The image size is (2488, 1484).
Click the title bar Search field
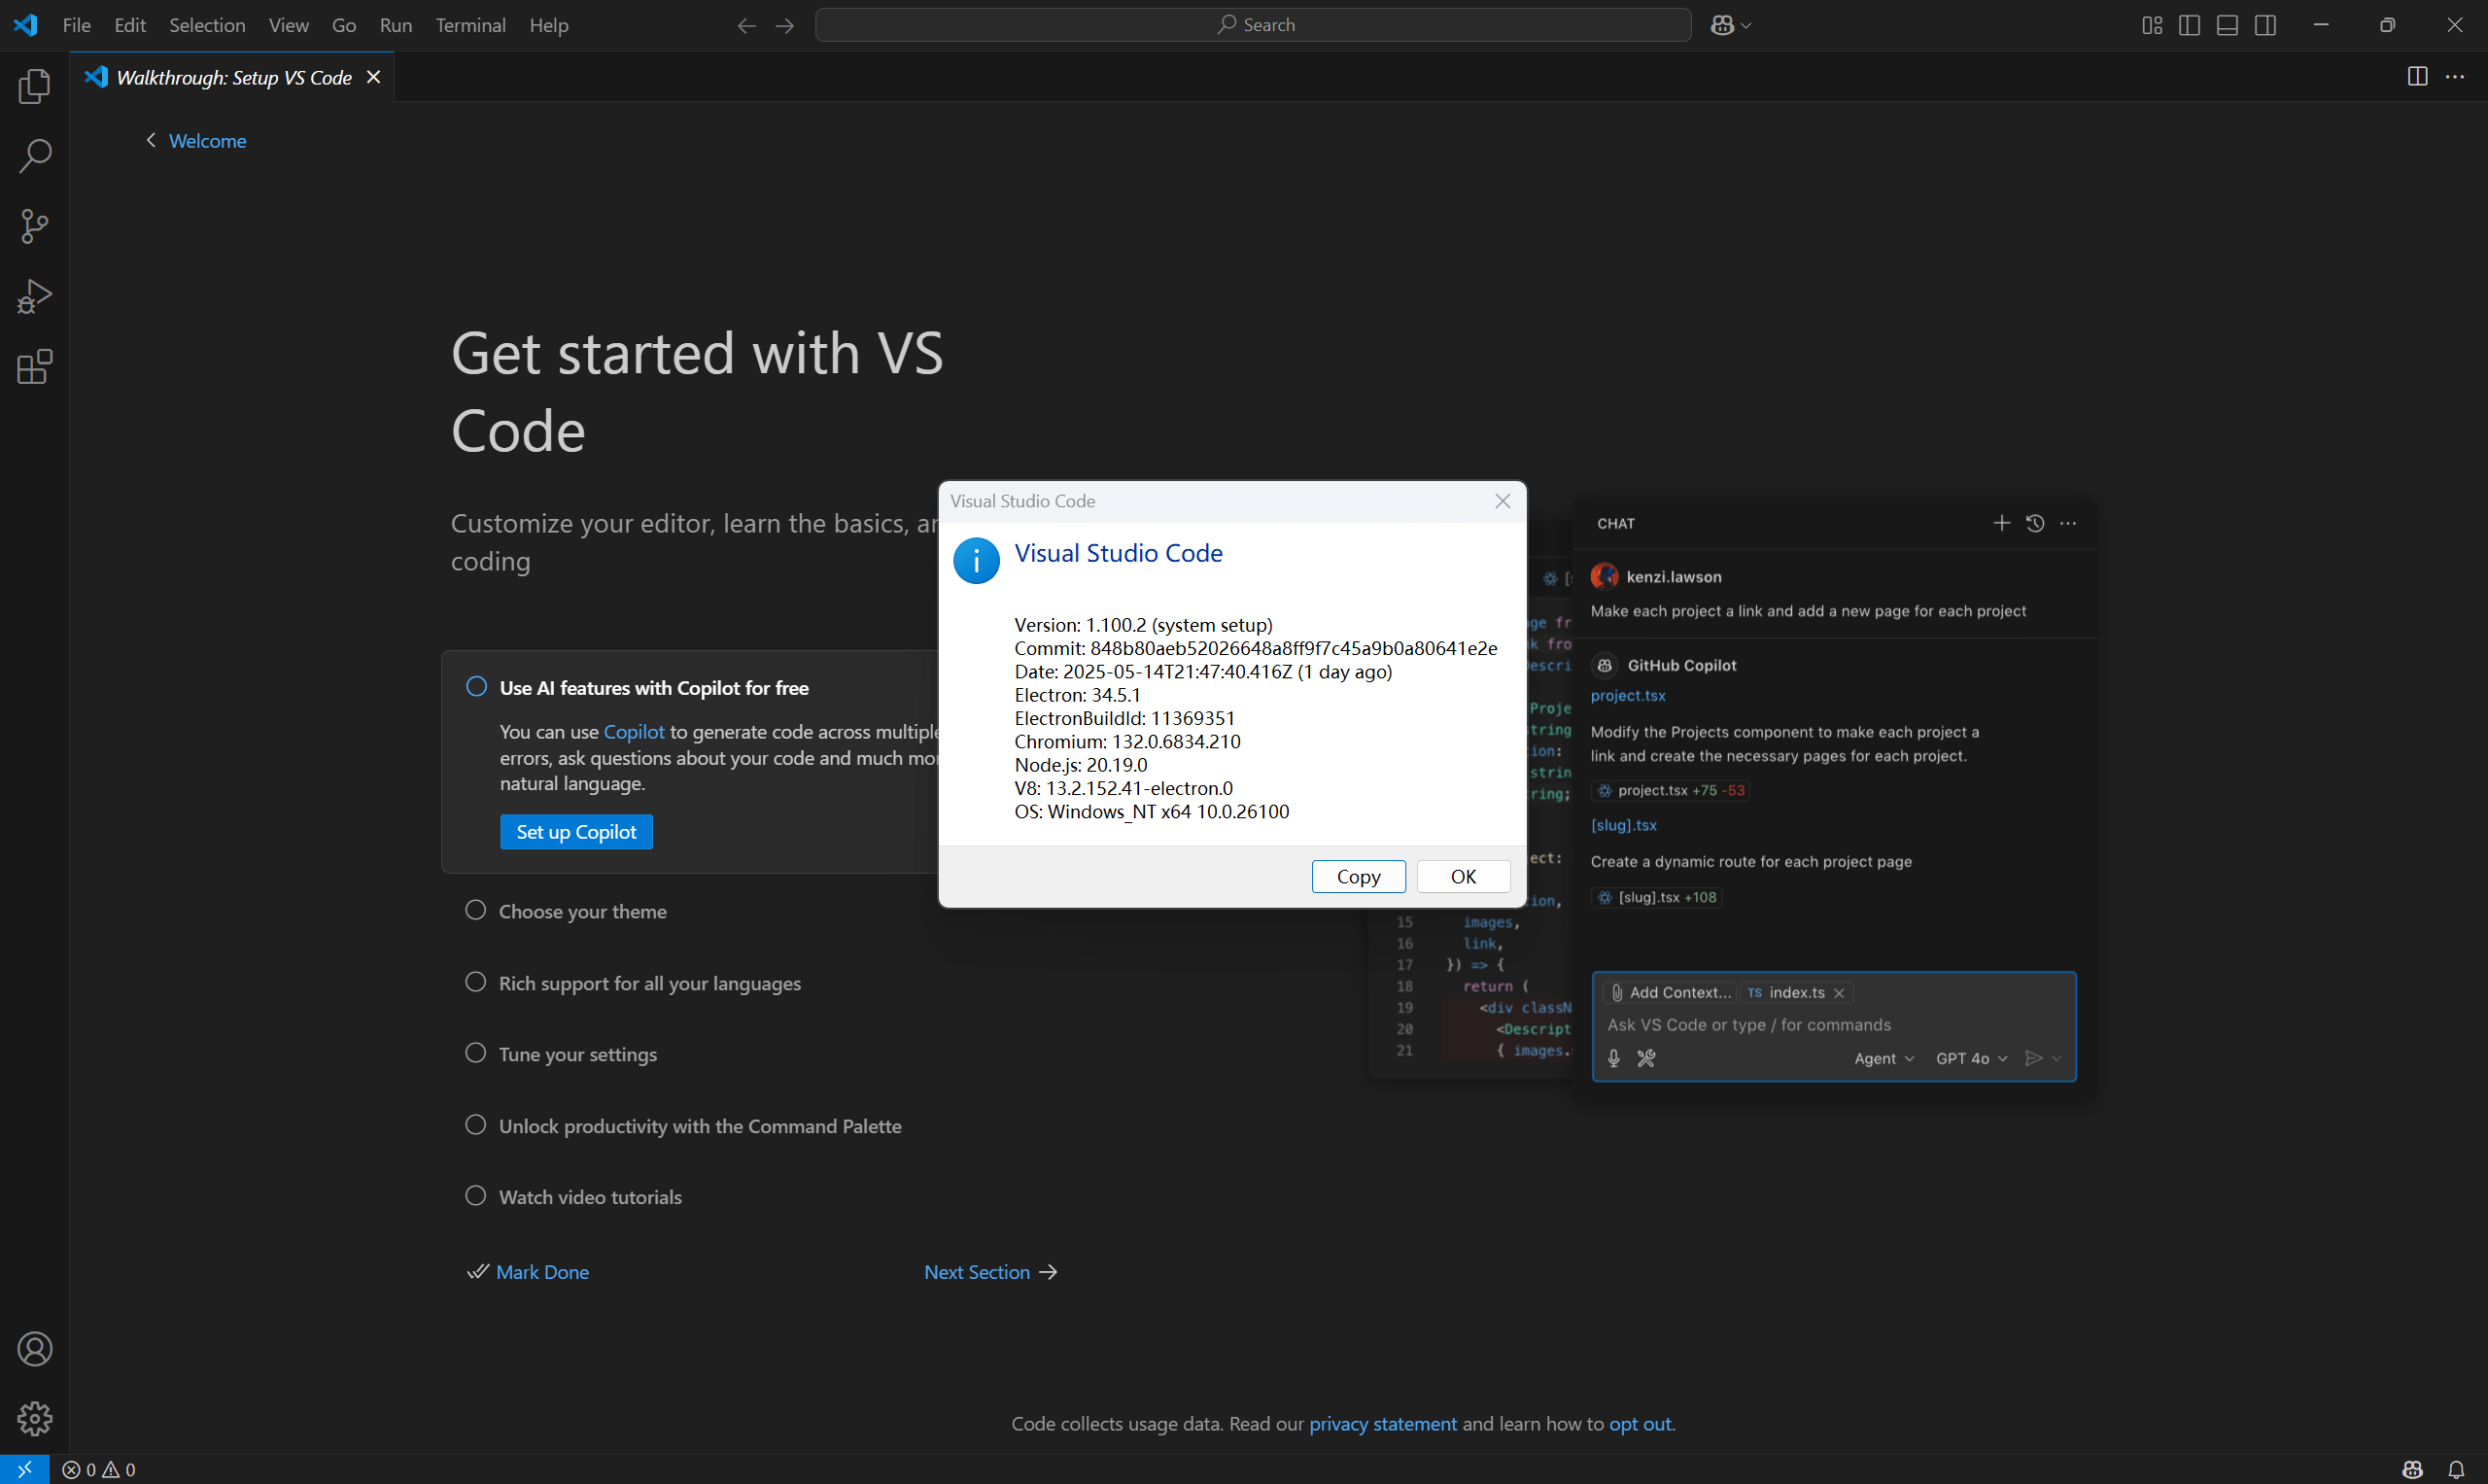coord(1253,25)
